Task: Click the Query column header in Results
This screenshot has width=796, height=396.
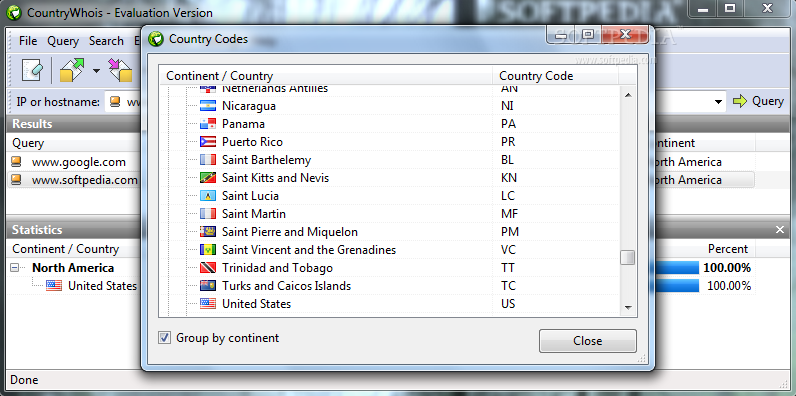Action: [74, 143]
